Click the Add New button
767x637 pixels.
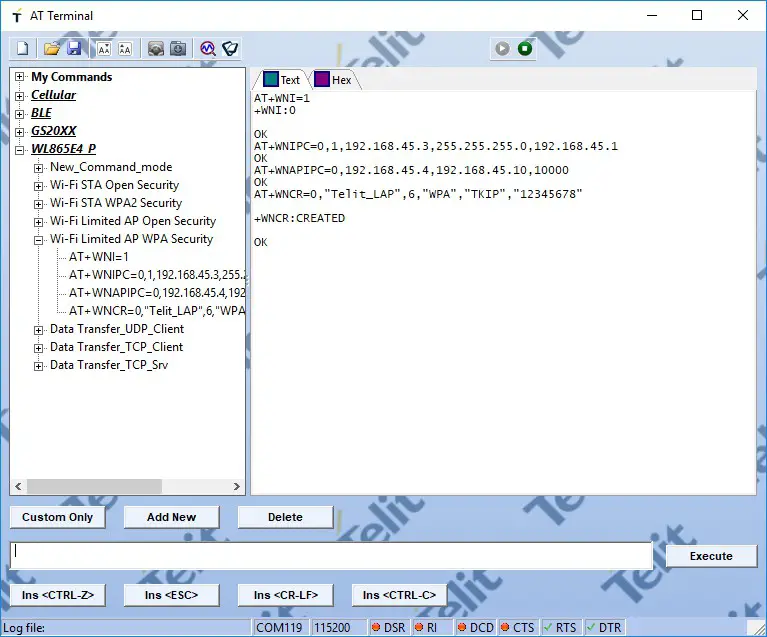pyautogui.click(x=171, y=517)
